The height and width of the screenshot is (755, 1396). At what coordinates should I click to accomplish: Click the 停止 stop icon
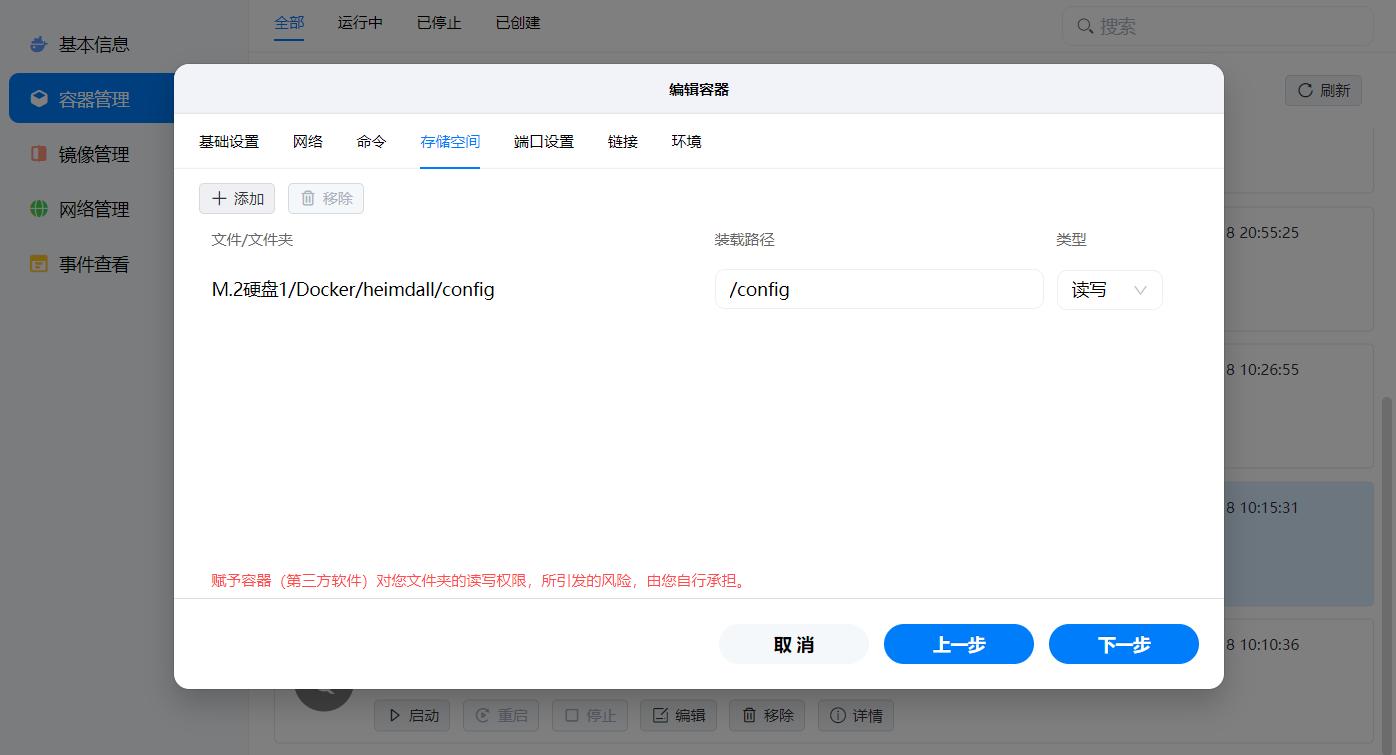(572, 715)
